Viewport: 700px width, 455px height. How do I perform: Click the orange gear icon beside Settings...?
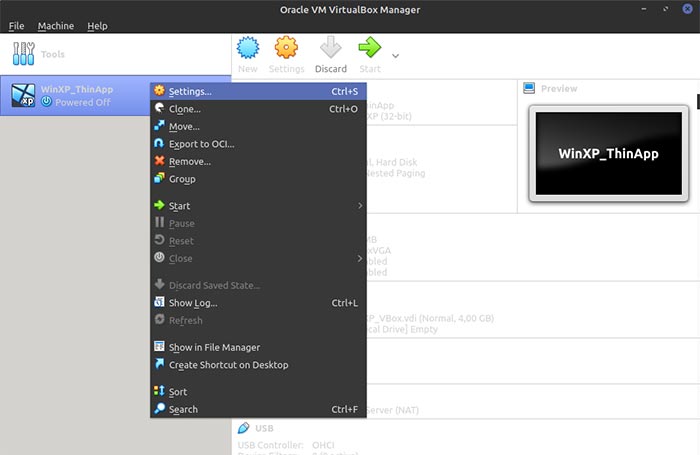159,91
